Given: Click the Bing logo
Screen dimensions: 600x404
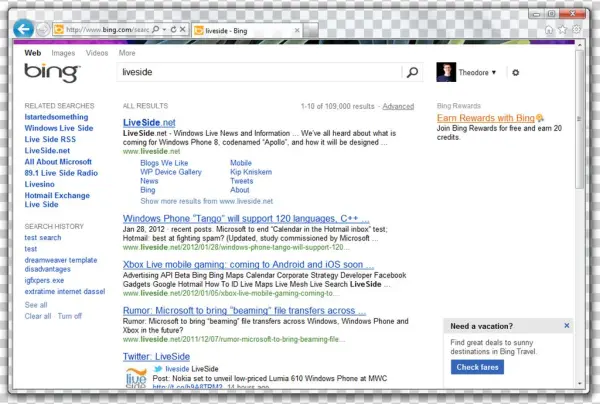Looking at the screenshot, I should click(52, 73).
